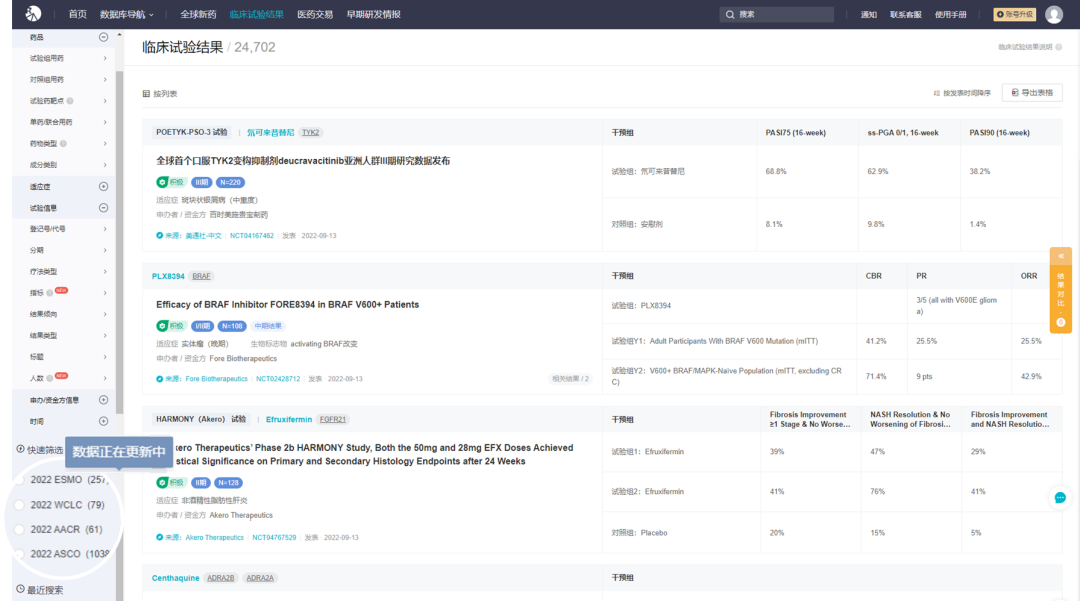Click the info icon next to 试验药靶点
This screenshot has width=1080, height=601.
pyautogui.click(x=70, y=101)
